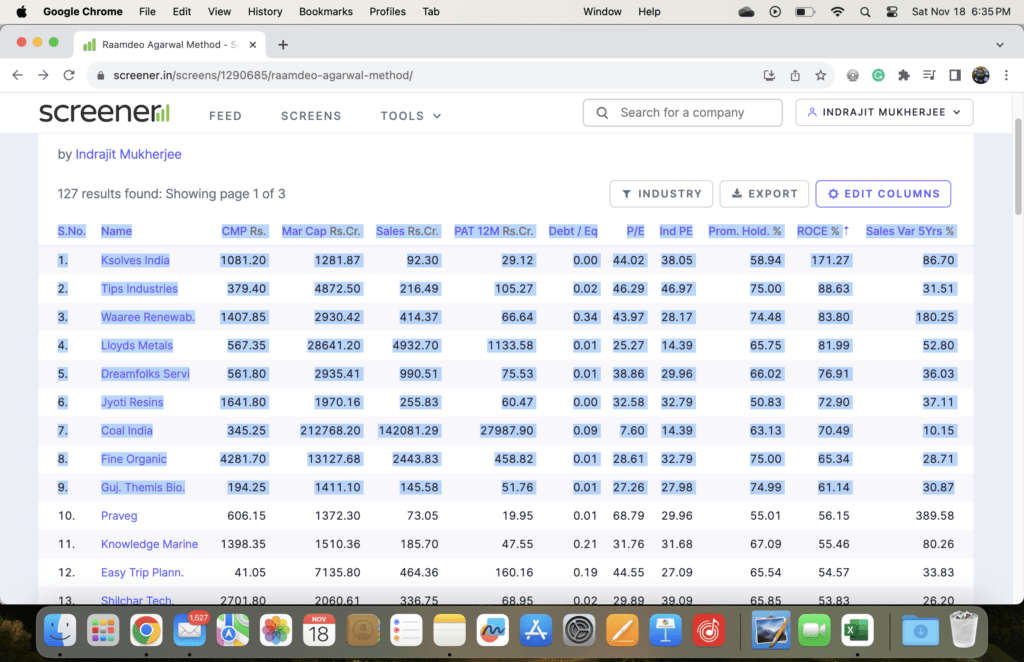The image size is (1024, 662).
Task: Open Photos app in the Dock
Action: pos(276,631)
